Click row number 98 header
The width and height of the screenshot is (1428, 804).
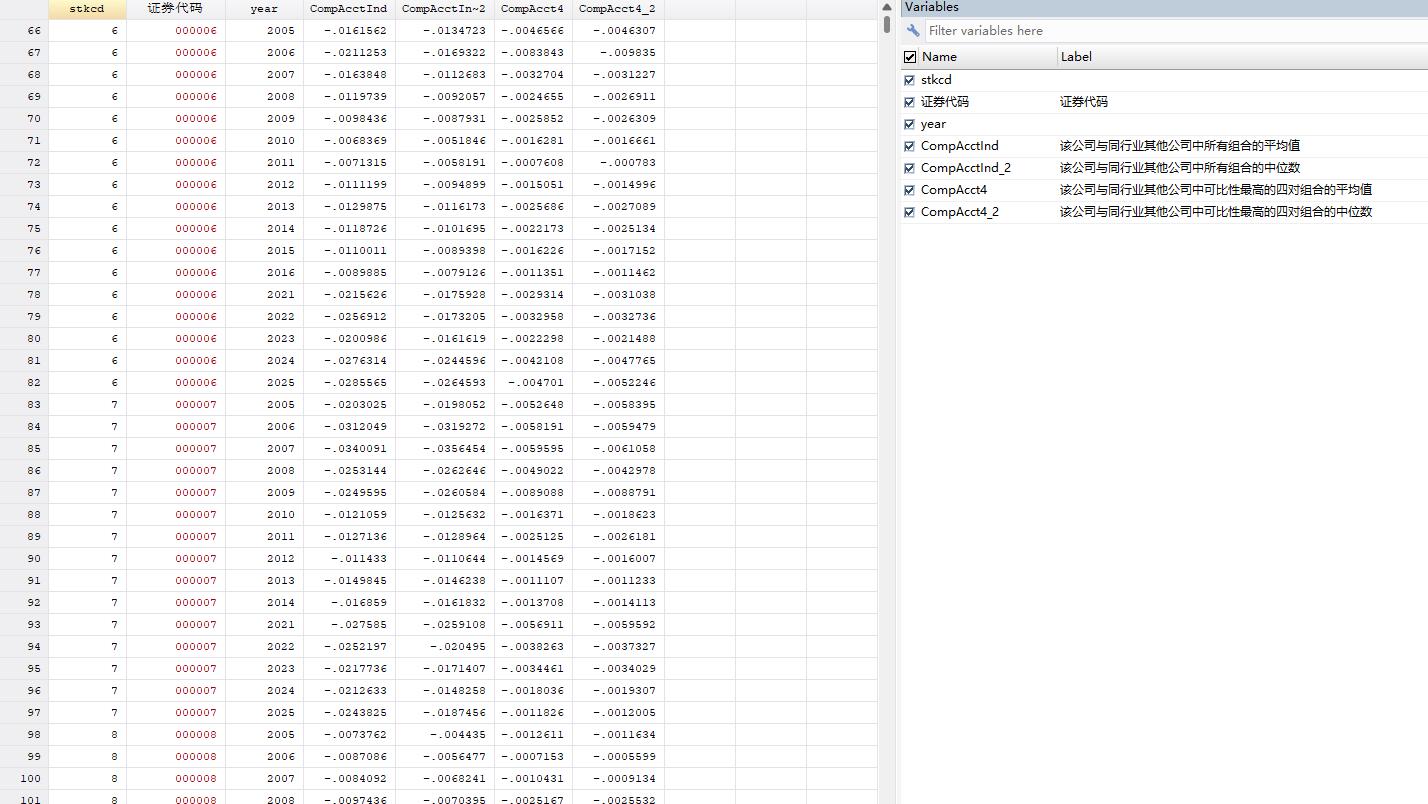pyautogui.click(x=24, y=735)
